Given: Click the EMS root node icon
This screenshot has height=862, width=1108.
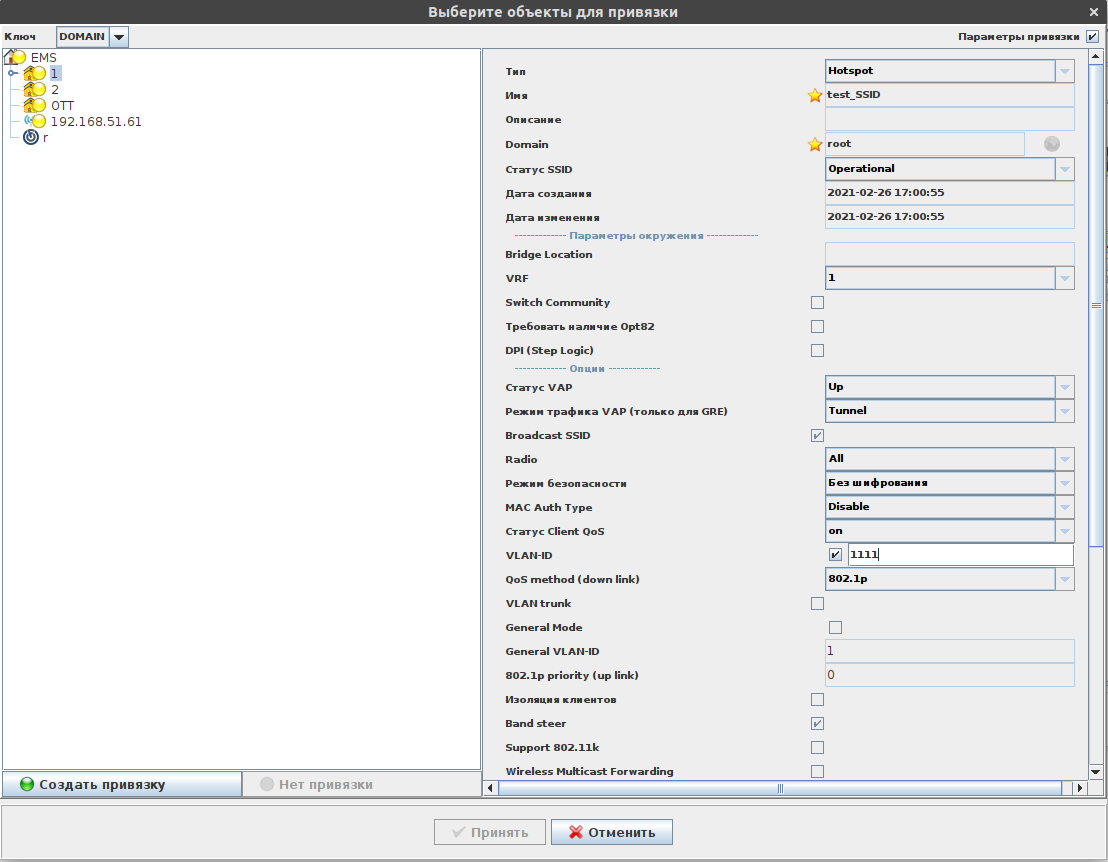Looking at the screenshot, I should (x=15, y=57).
